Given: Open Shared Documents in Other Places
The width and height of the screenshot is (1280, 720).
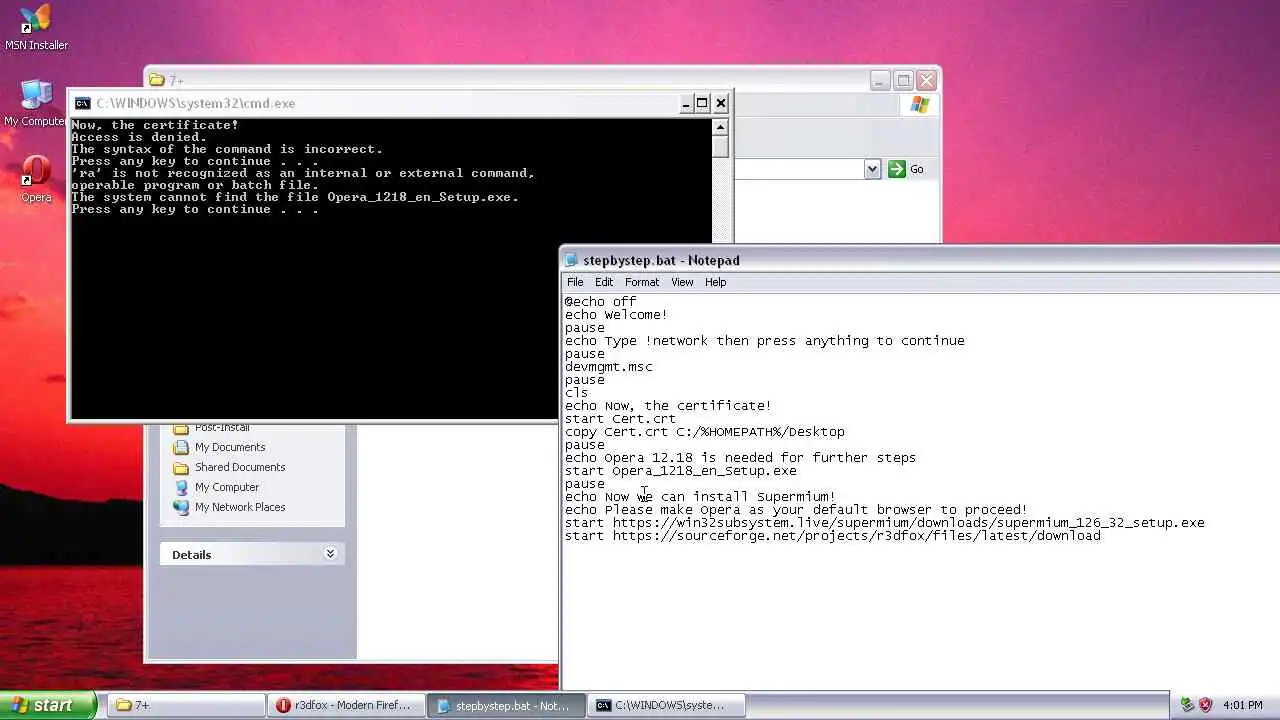Looking at the screenshot, I should (x=240, y=467).
